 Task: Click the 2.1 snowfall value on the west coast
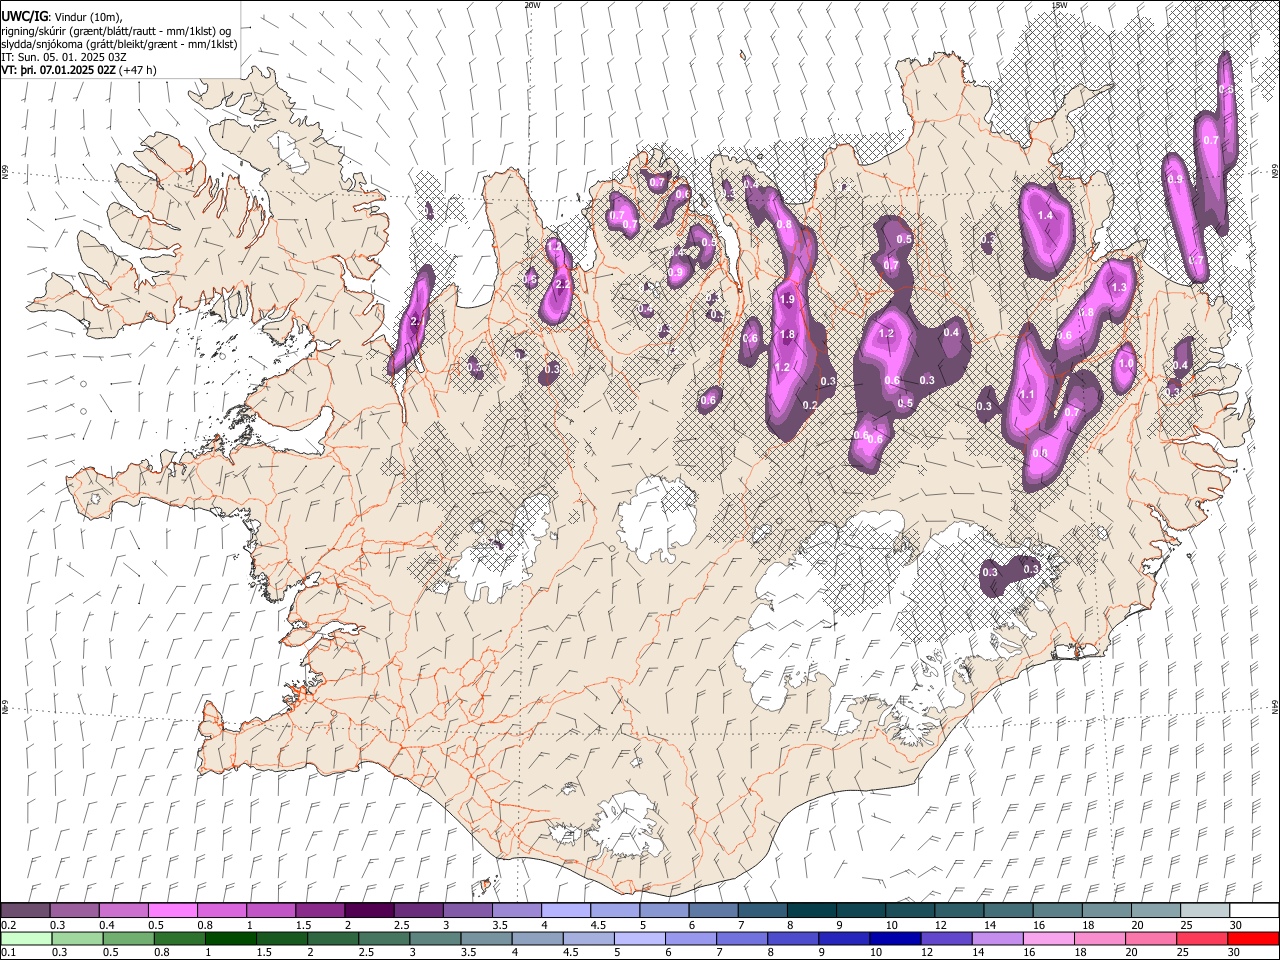pos(417,322)
